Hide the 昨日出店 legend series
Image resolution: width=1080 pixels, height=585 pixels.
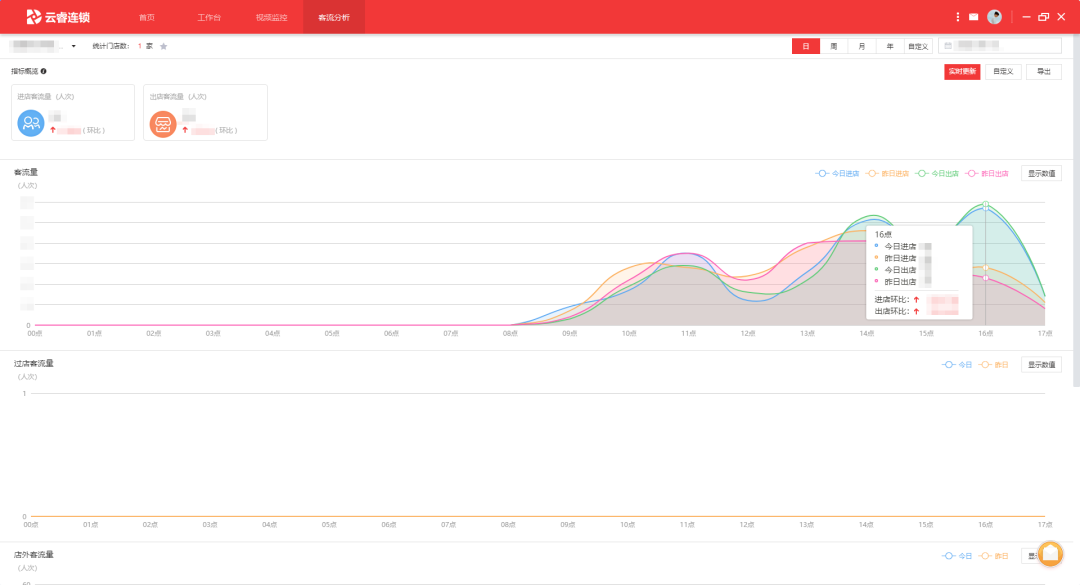click(988, 173)
